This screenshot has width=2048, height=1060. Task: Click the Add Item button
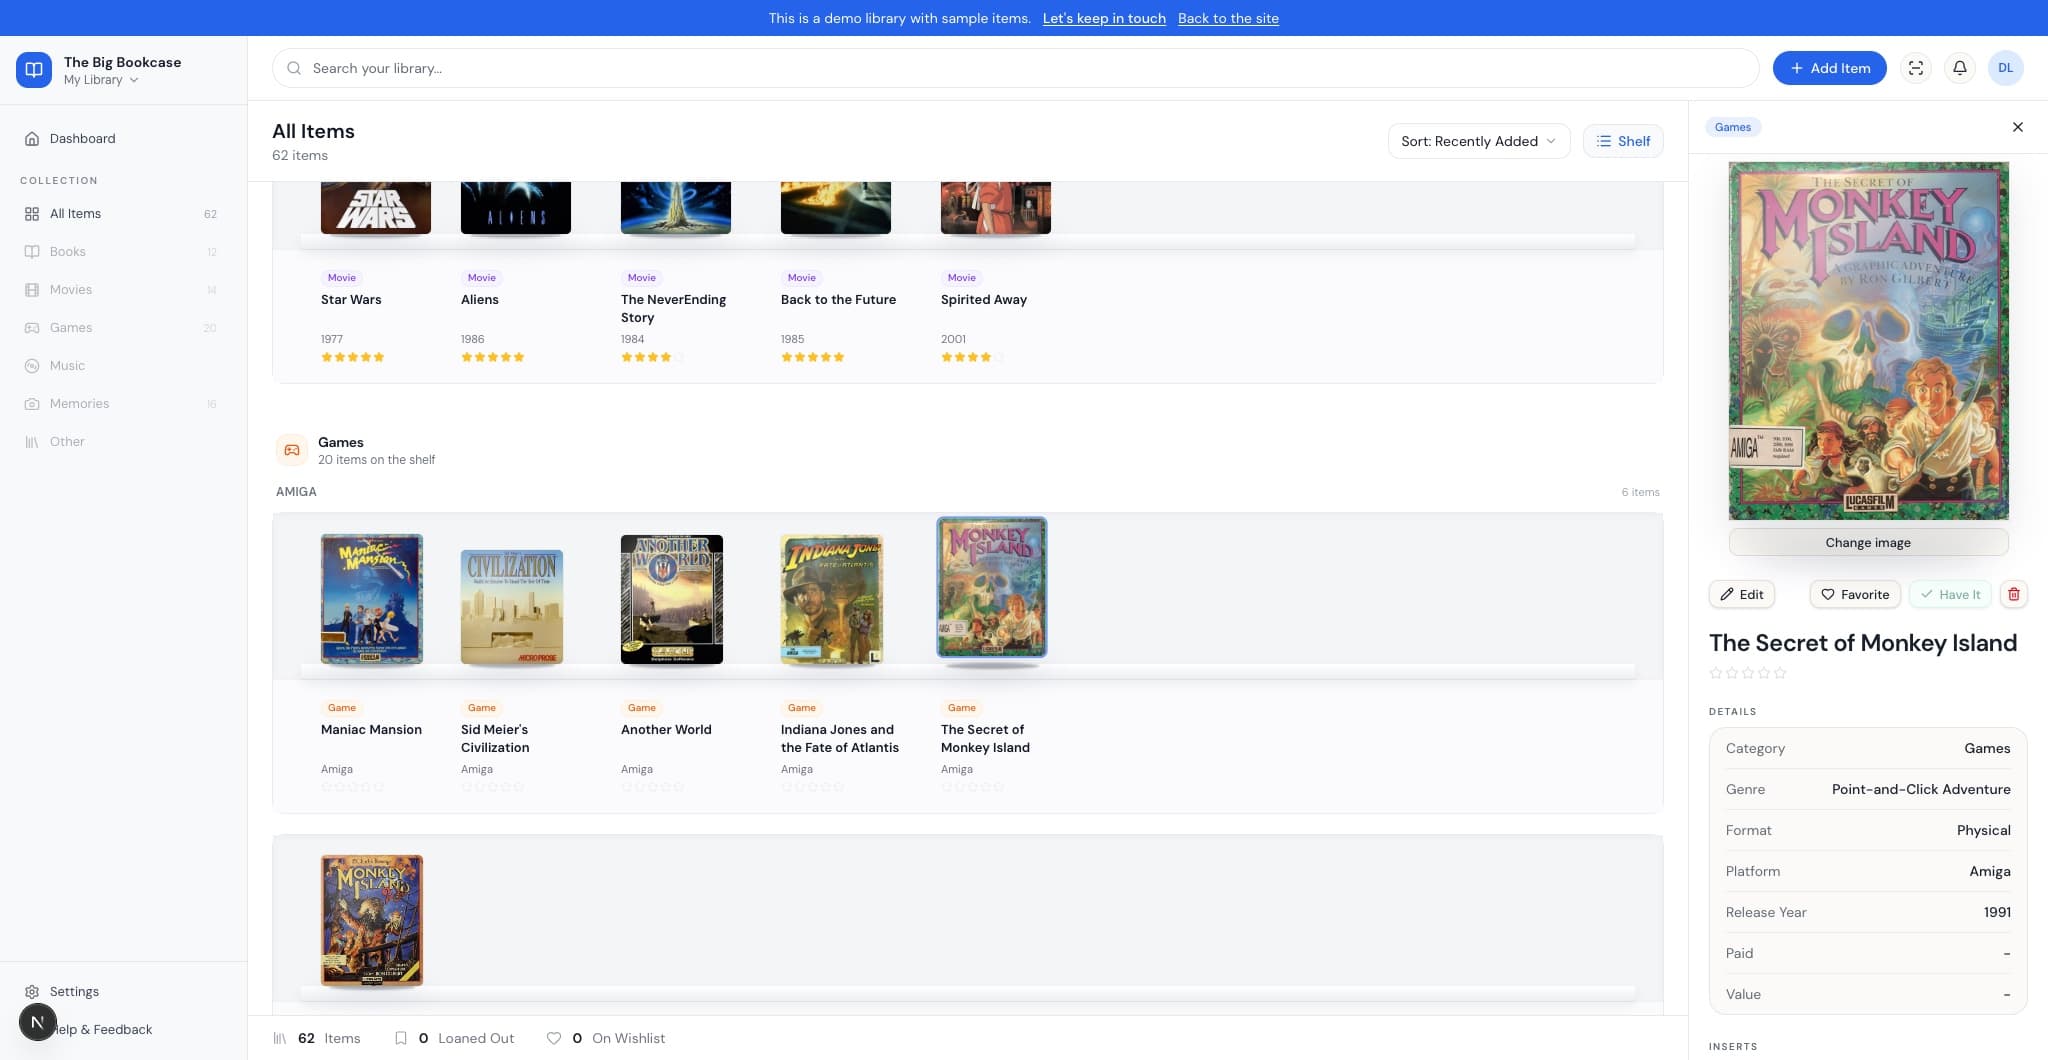pos(1830,68)
